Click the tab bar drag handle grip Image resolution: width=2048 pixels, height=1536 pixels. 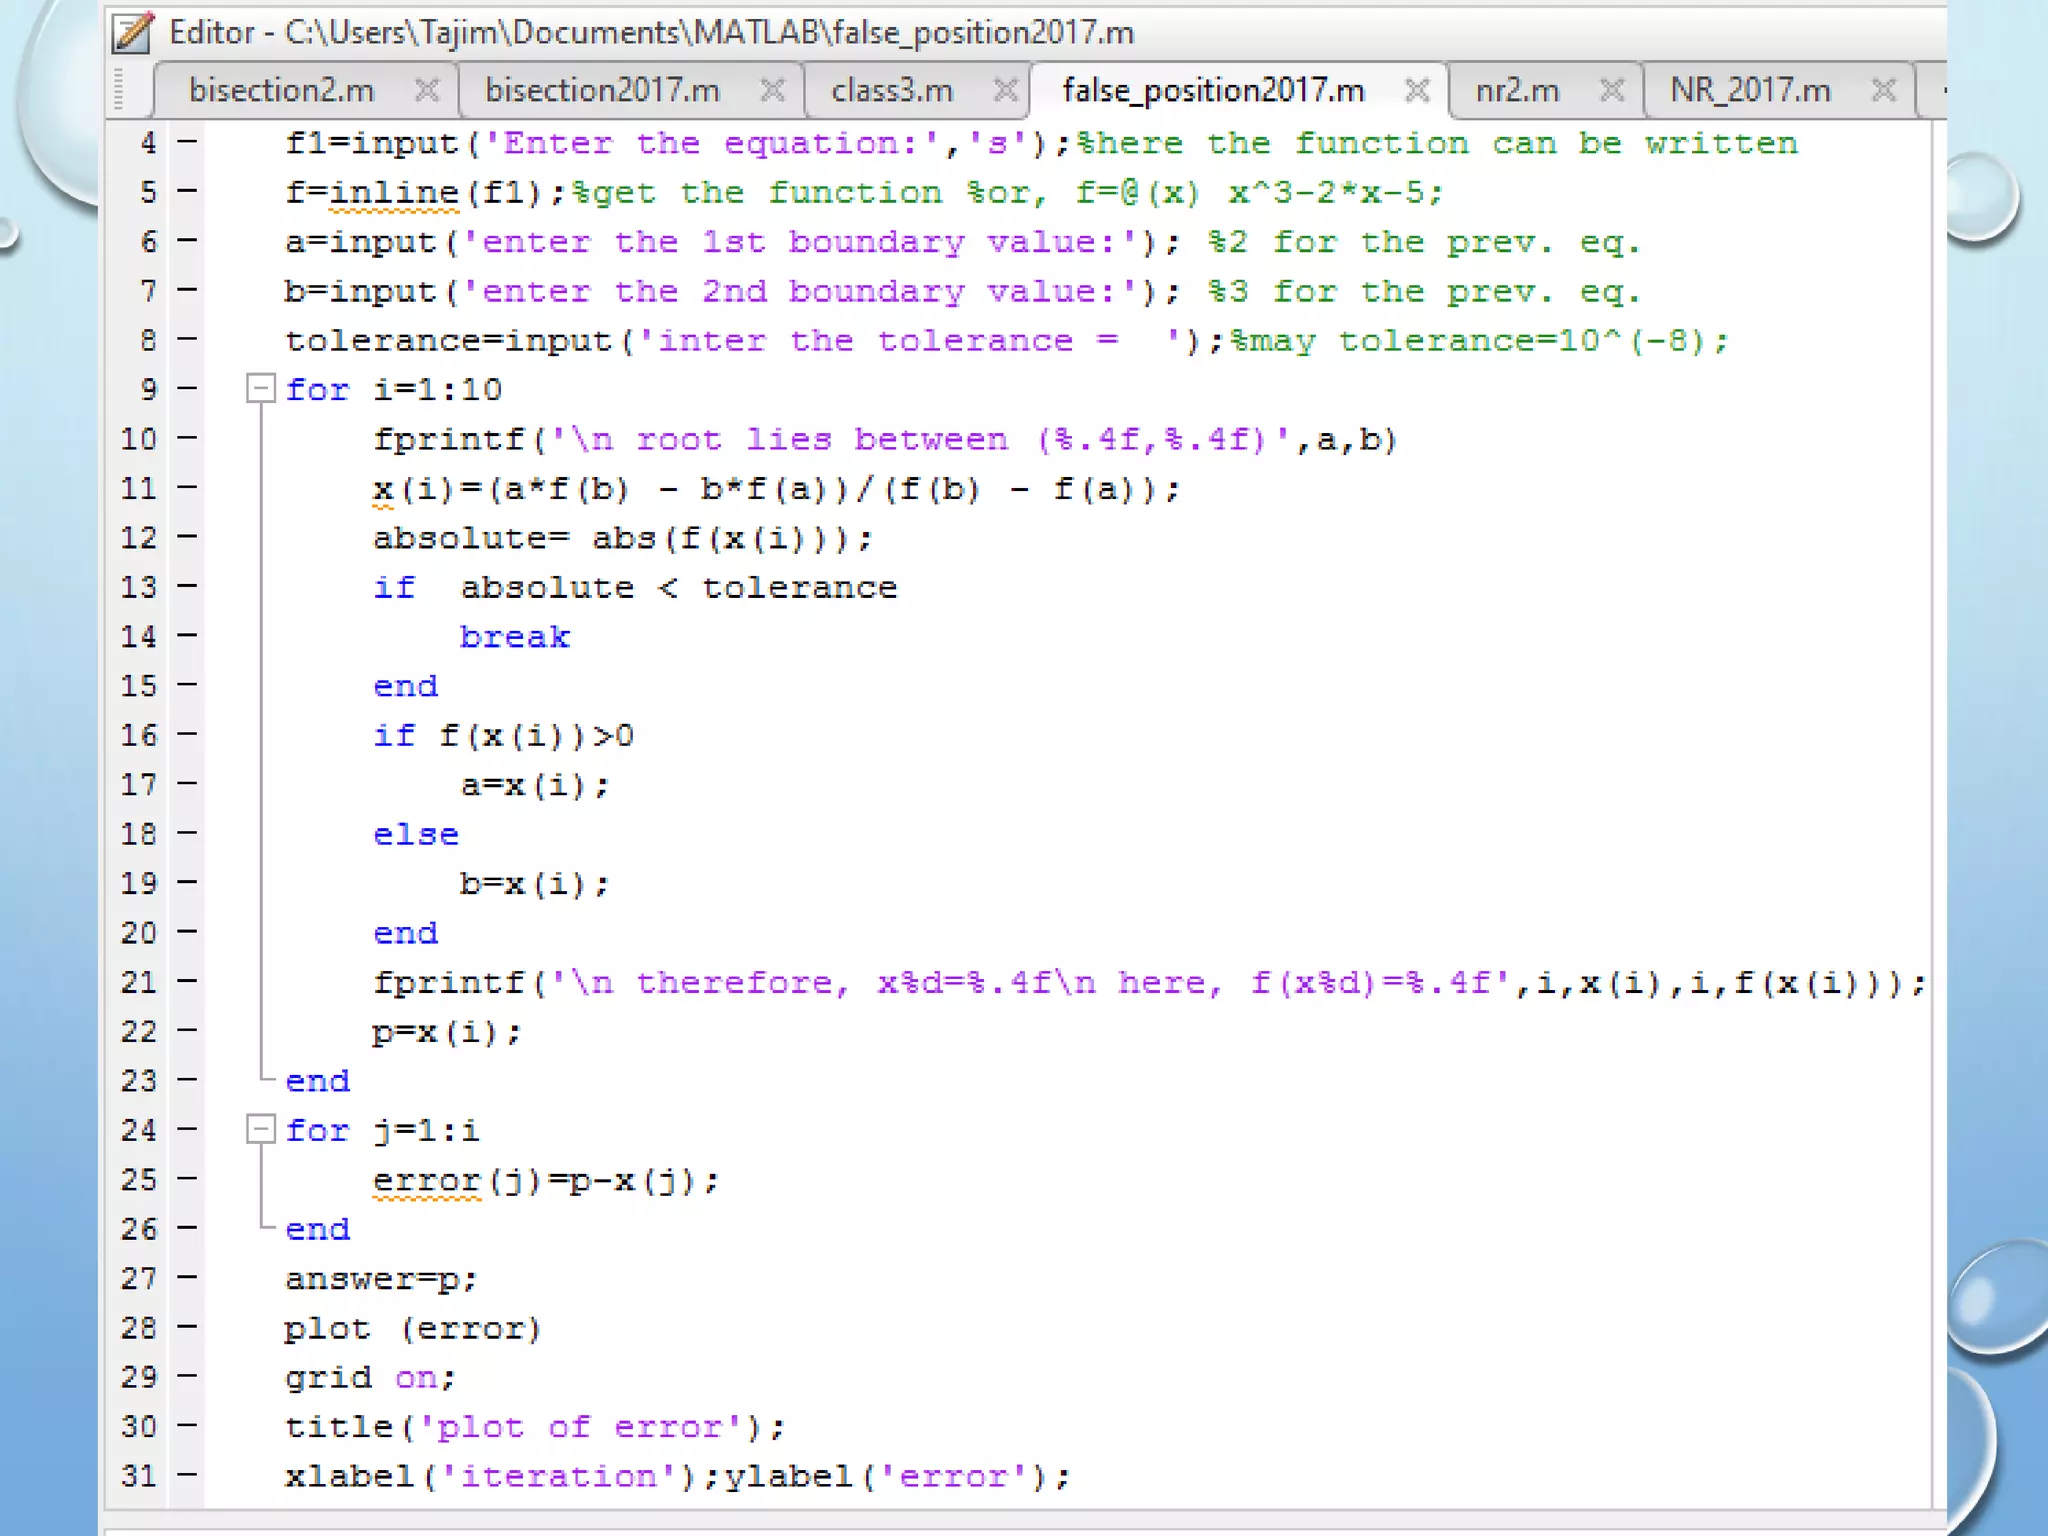pos(118,91)
